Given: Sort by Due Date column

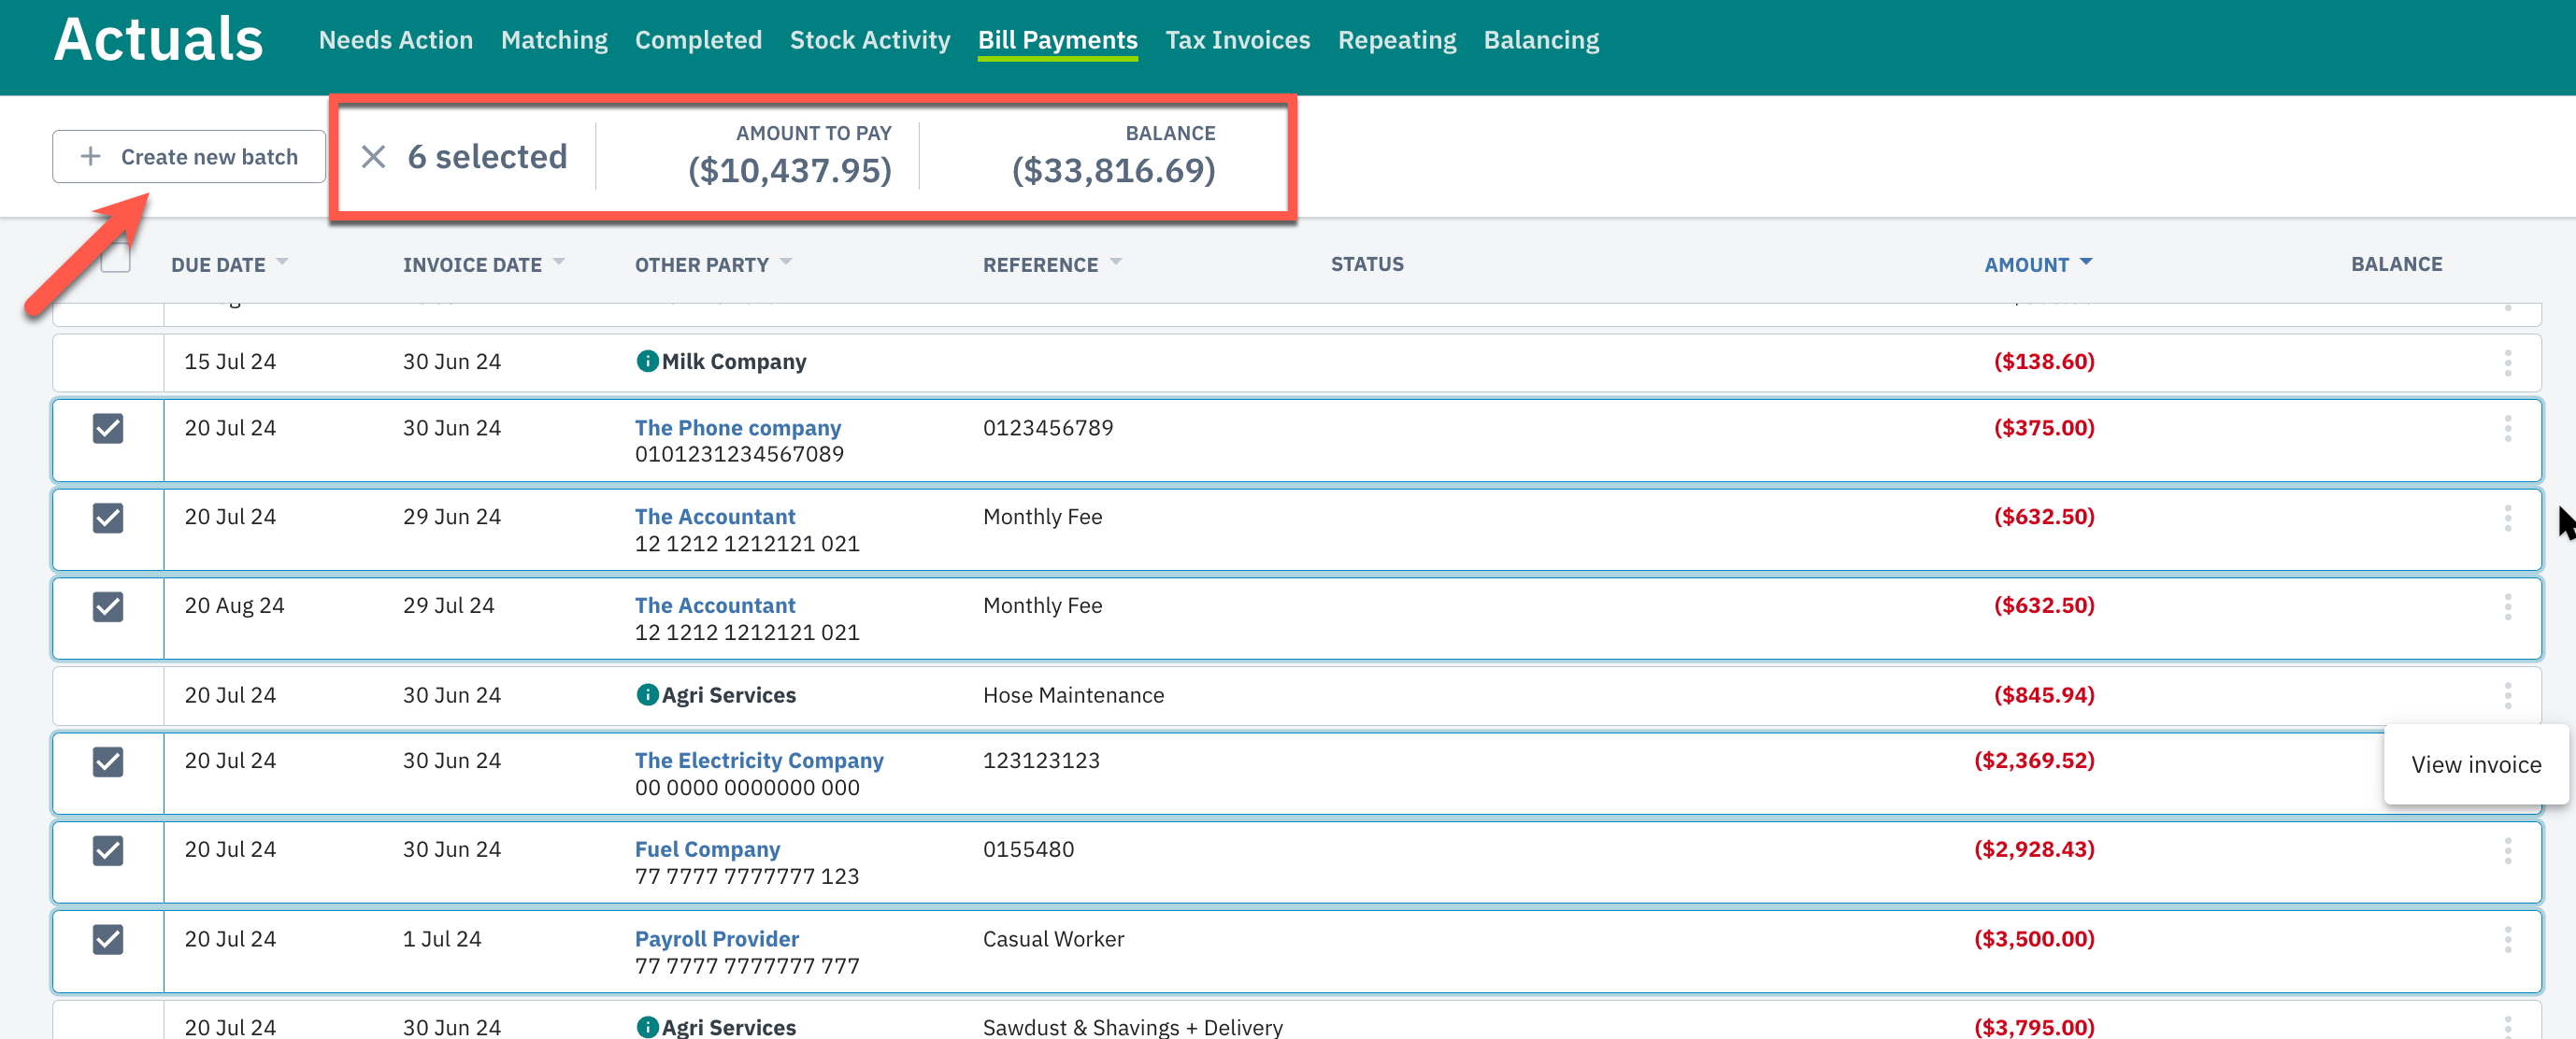Looking at the screenshot, I should [x=229, y=265].
